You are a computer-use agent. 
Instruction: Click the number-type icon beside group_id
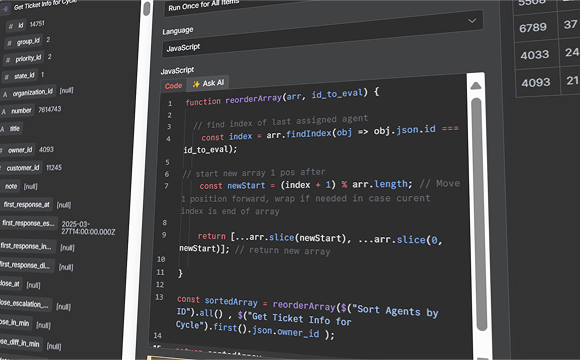click(9, 43)
